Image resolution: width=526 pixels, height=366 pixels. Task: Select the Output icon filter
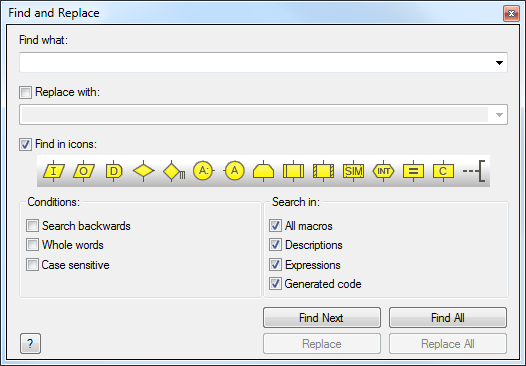[x=84, y=171]
